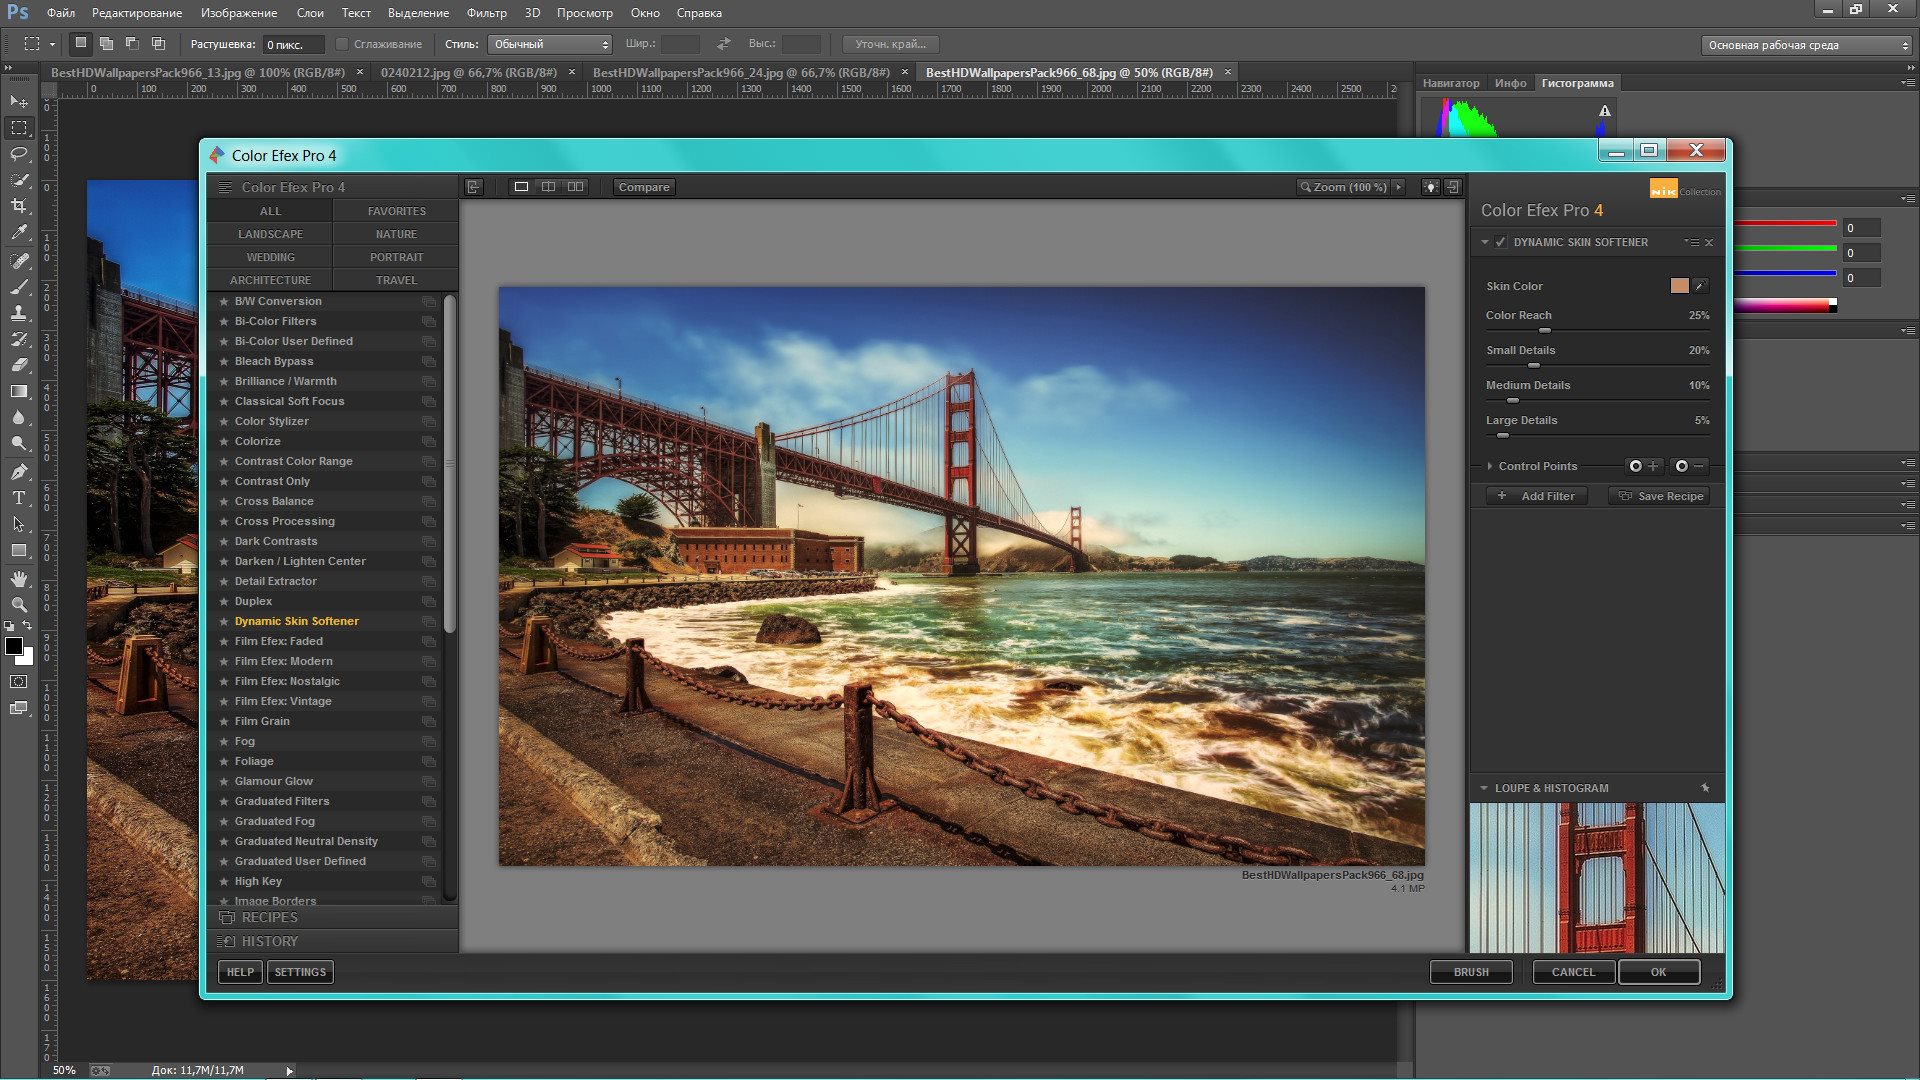Expand the RECIPES section
Viewport: 1920px width, 1080px height.
(270, 918)
